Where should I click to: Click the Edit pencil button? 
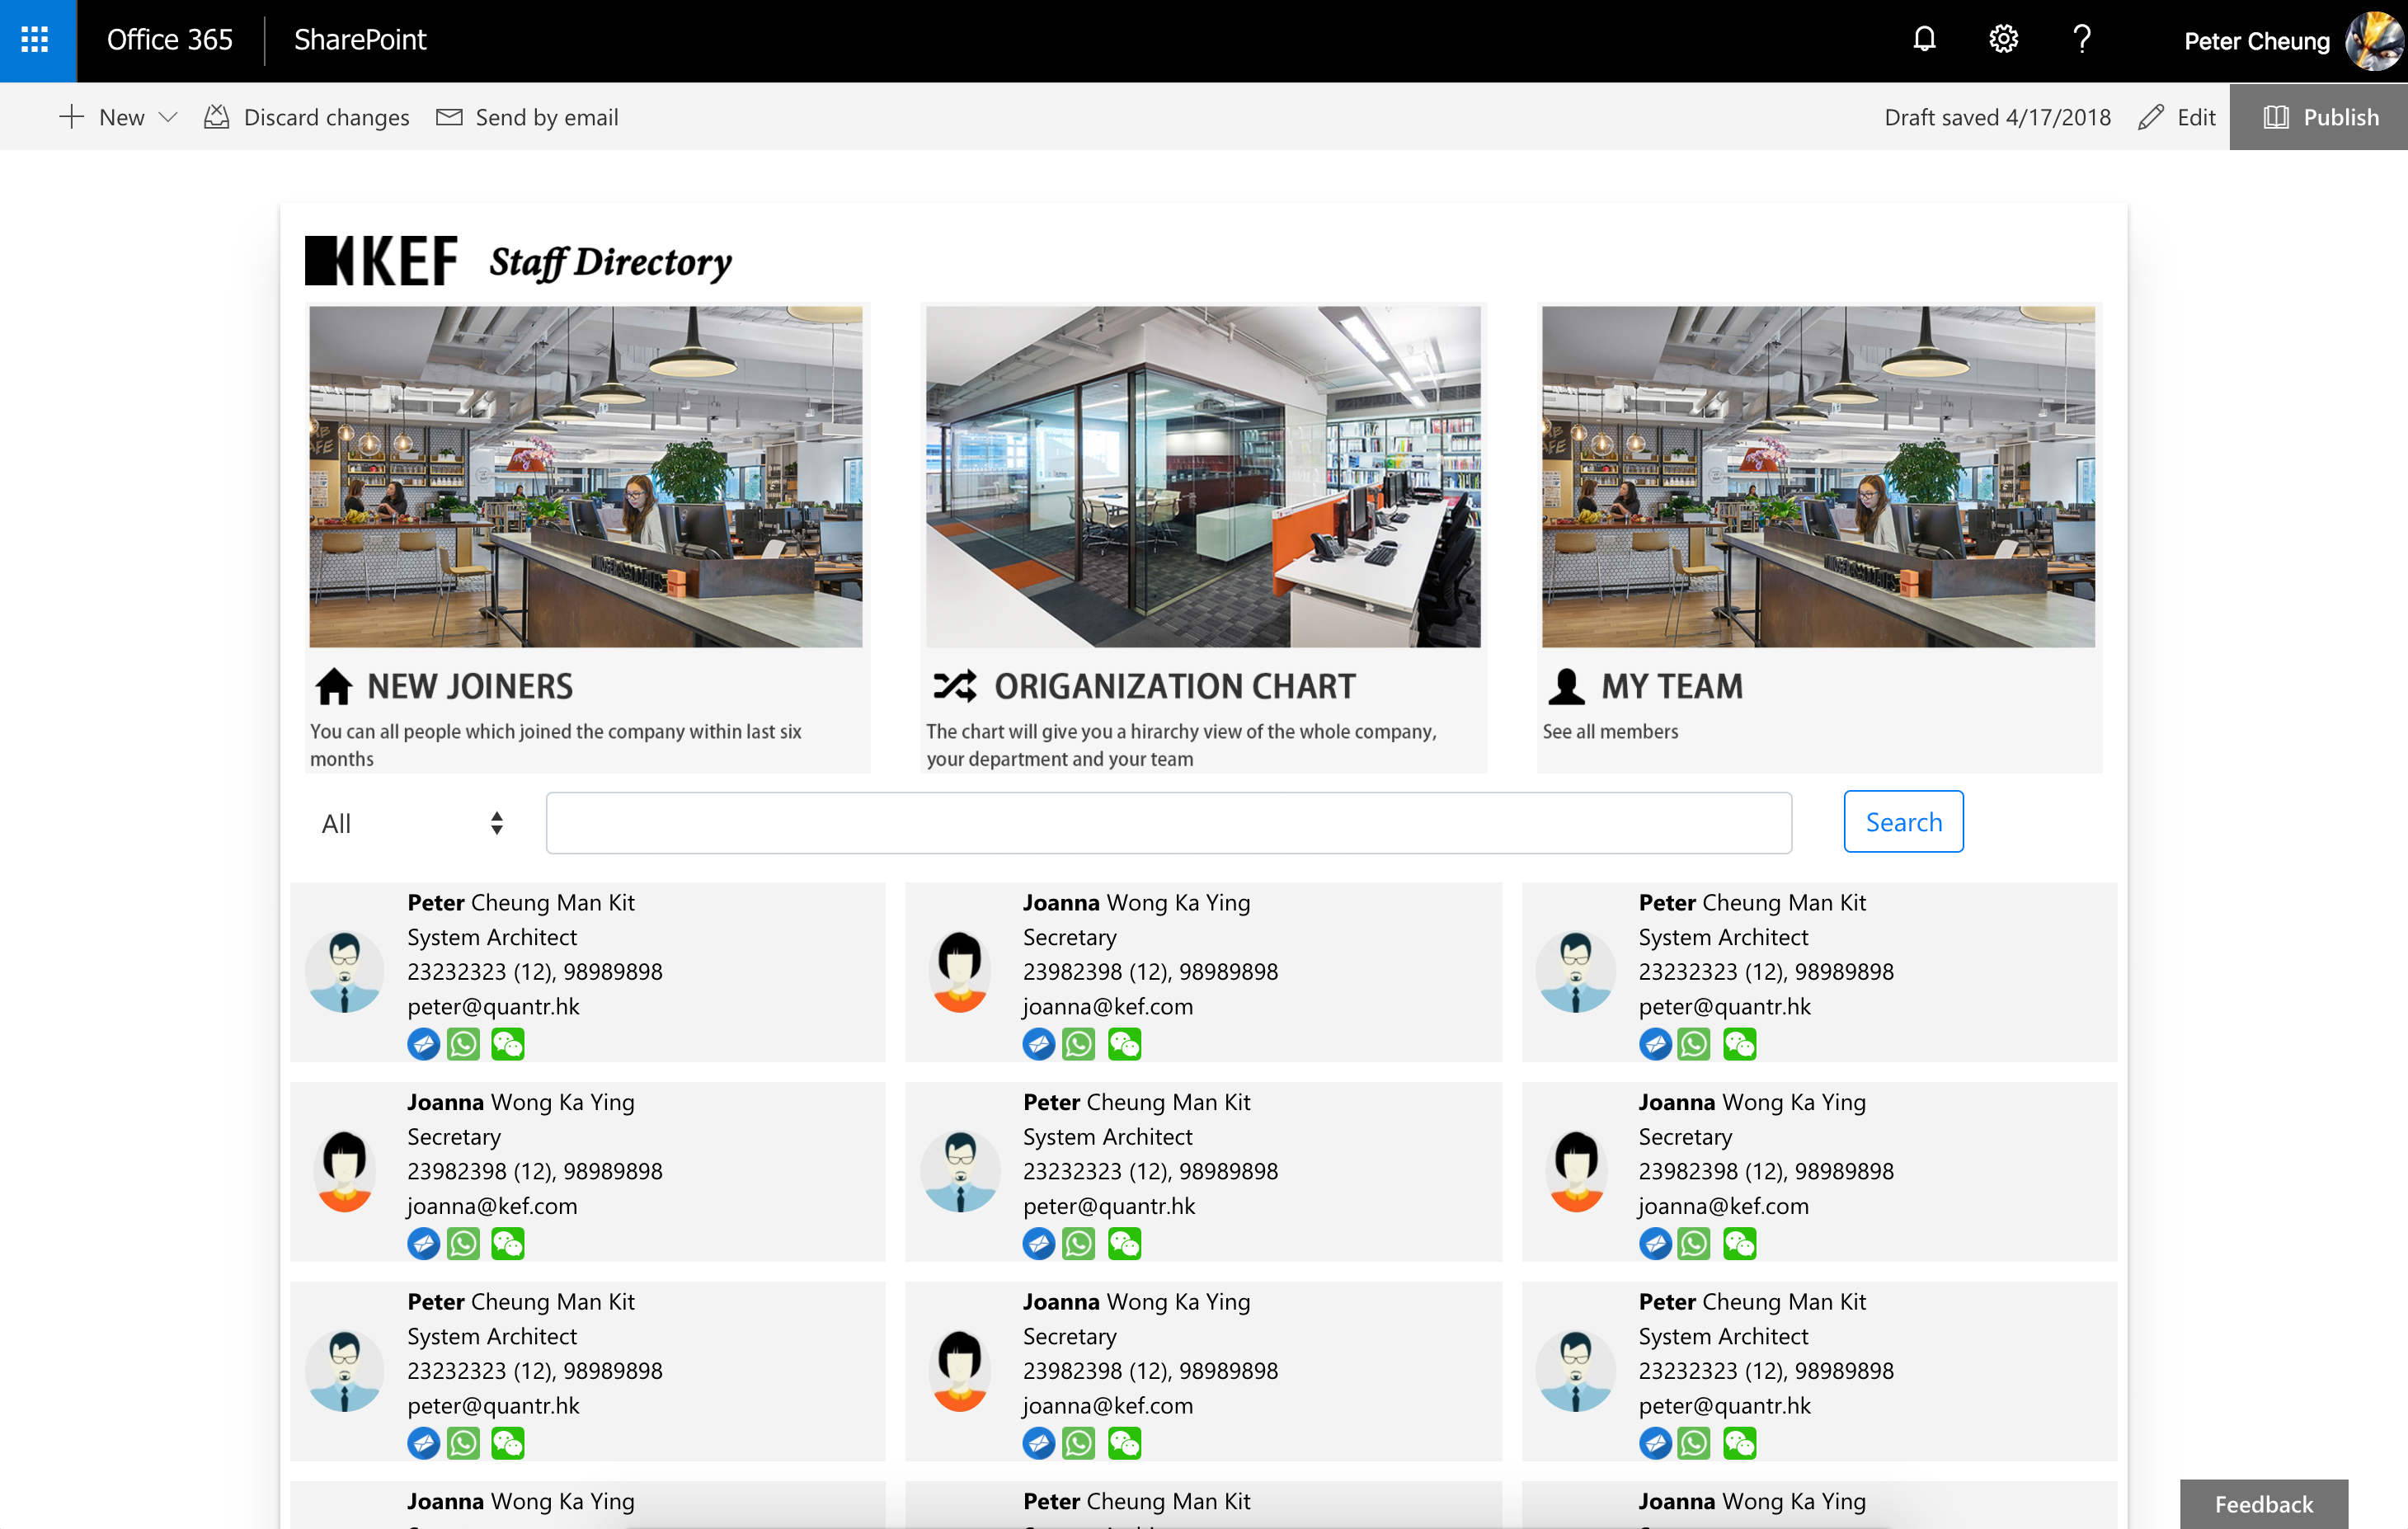2177,117
